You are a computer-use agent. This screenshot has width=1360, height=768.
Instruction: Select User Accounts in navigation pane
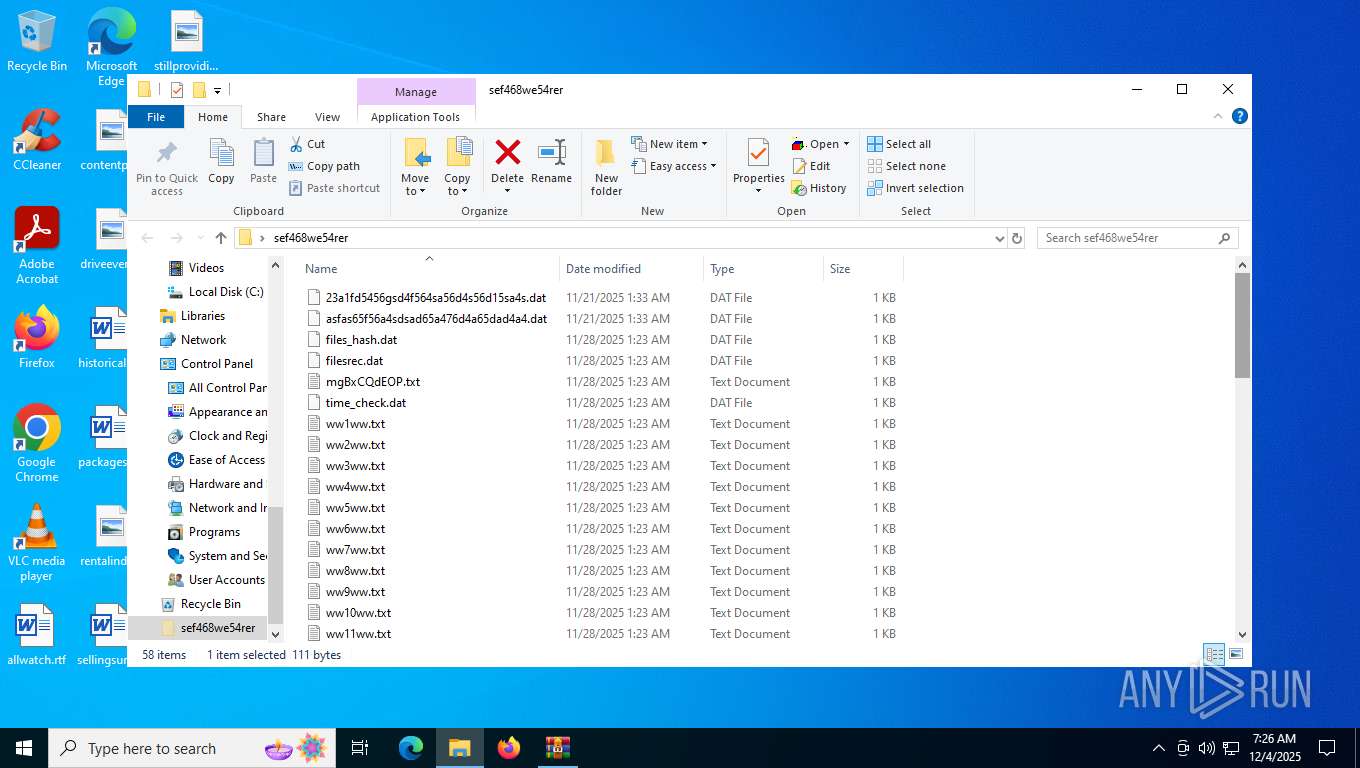point(227,580)
